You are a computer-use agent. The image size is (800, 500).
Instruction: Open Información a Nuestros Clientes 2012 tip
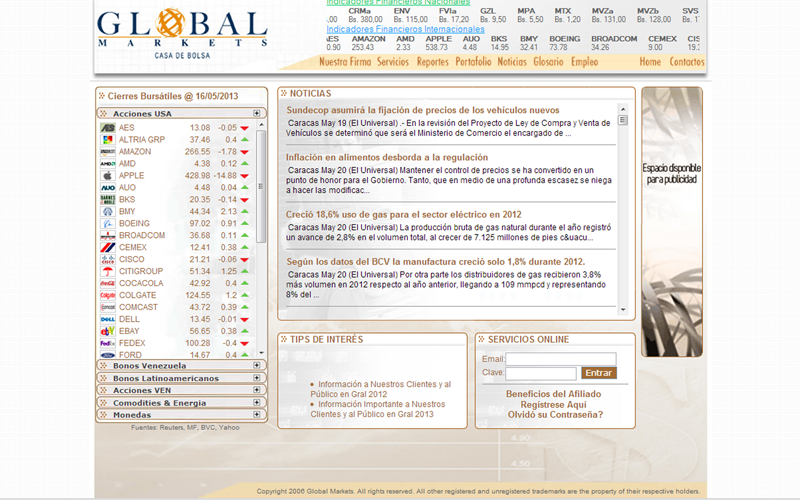pyautogui.click(x=381, y=389)
